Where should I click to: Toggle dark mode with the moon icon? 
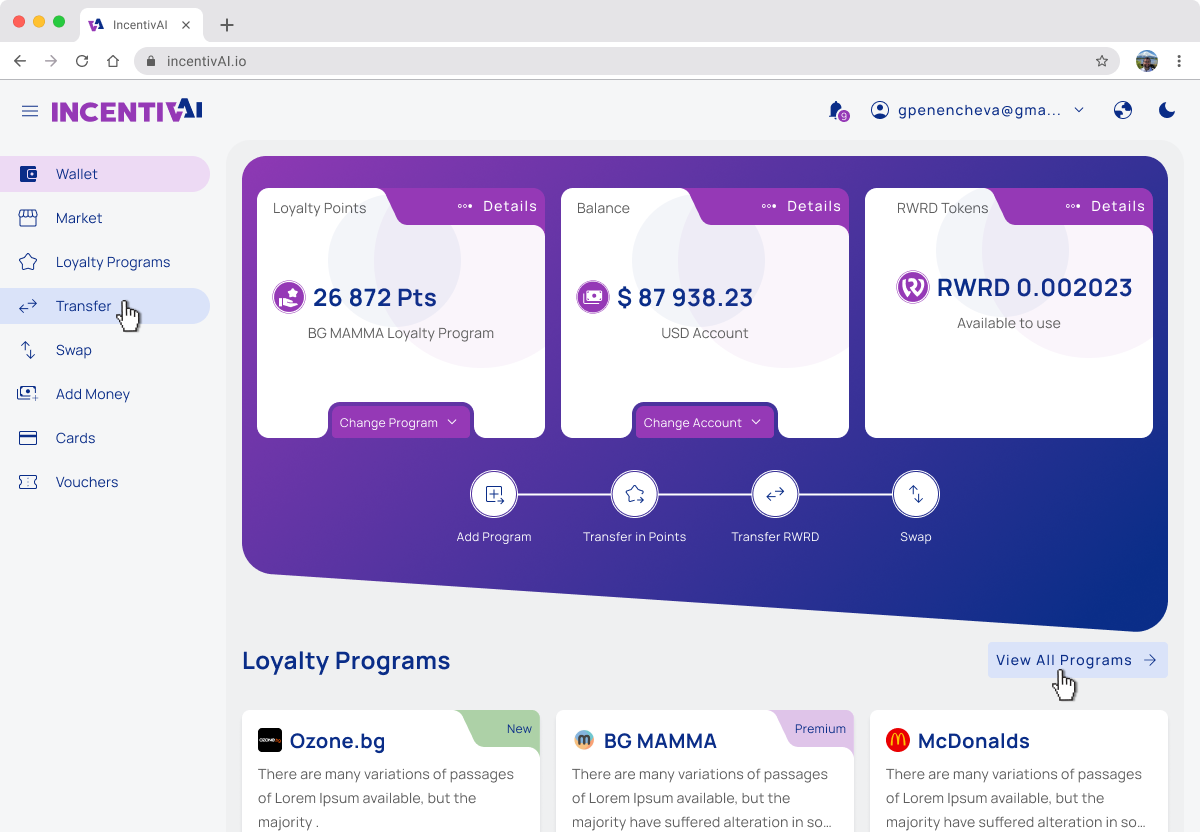point(1166,110)
